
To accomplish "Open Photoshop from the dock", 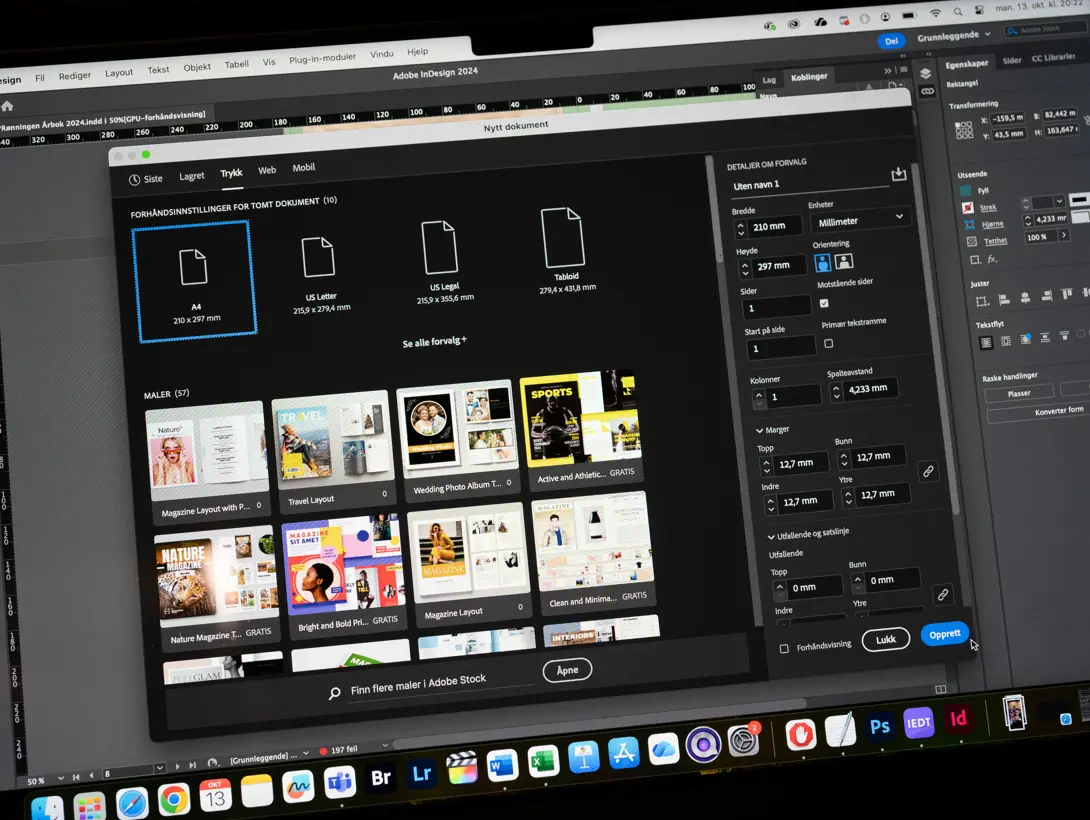I will click(880, 727).
